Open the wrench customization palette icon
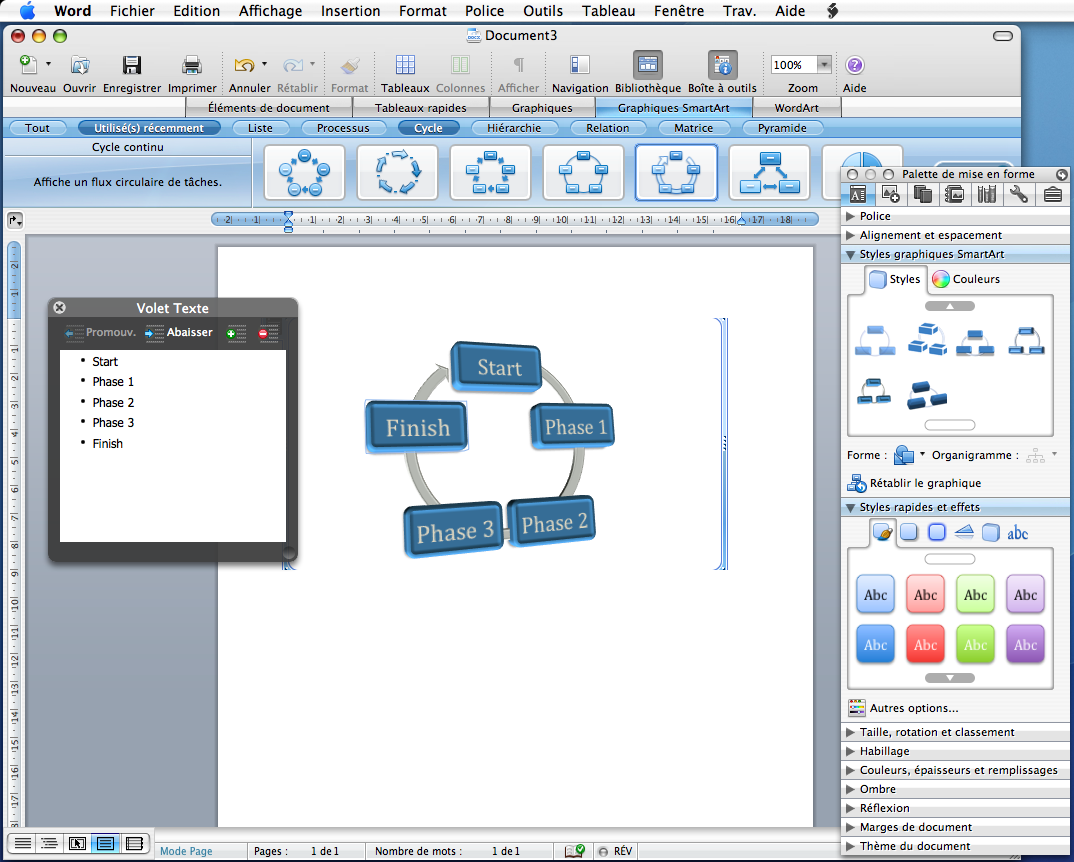 pyautogui.click(x=1019, y=195)
